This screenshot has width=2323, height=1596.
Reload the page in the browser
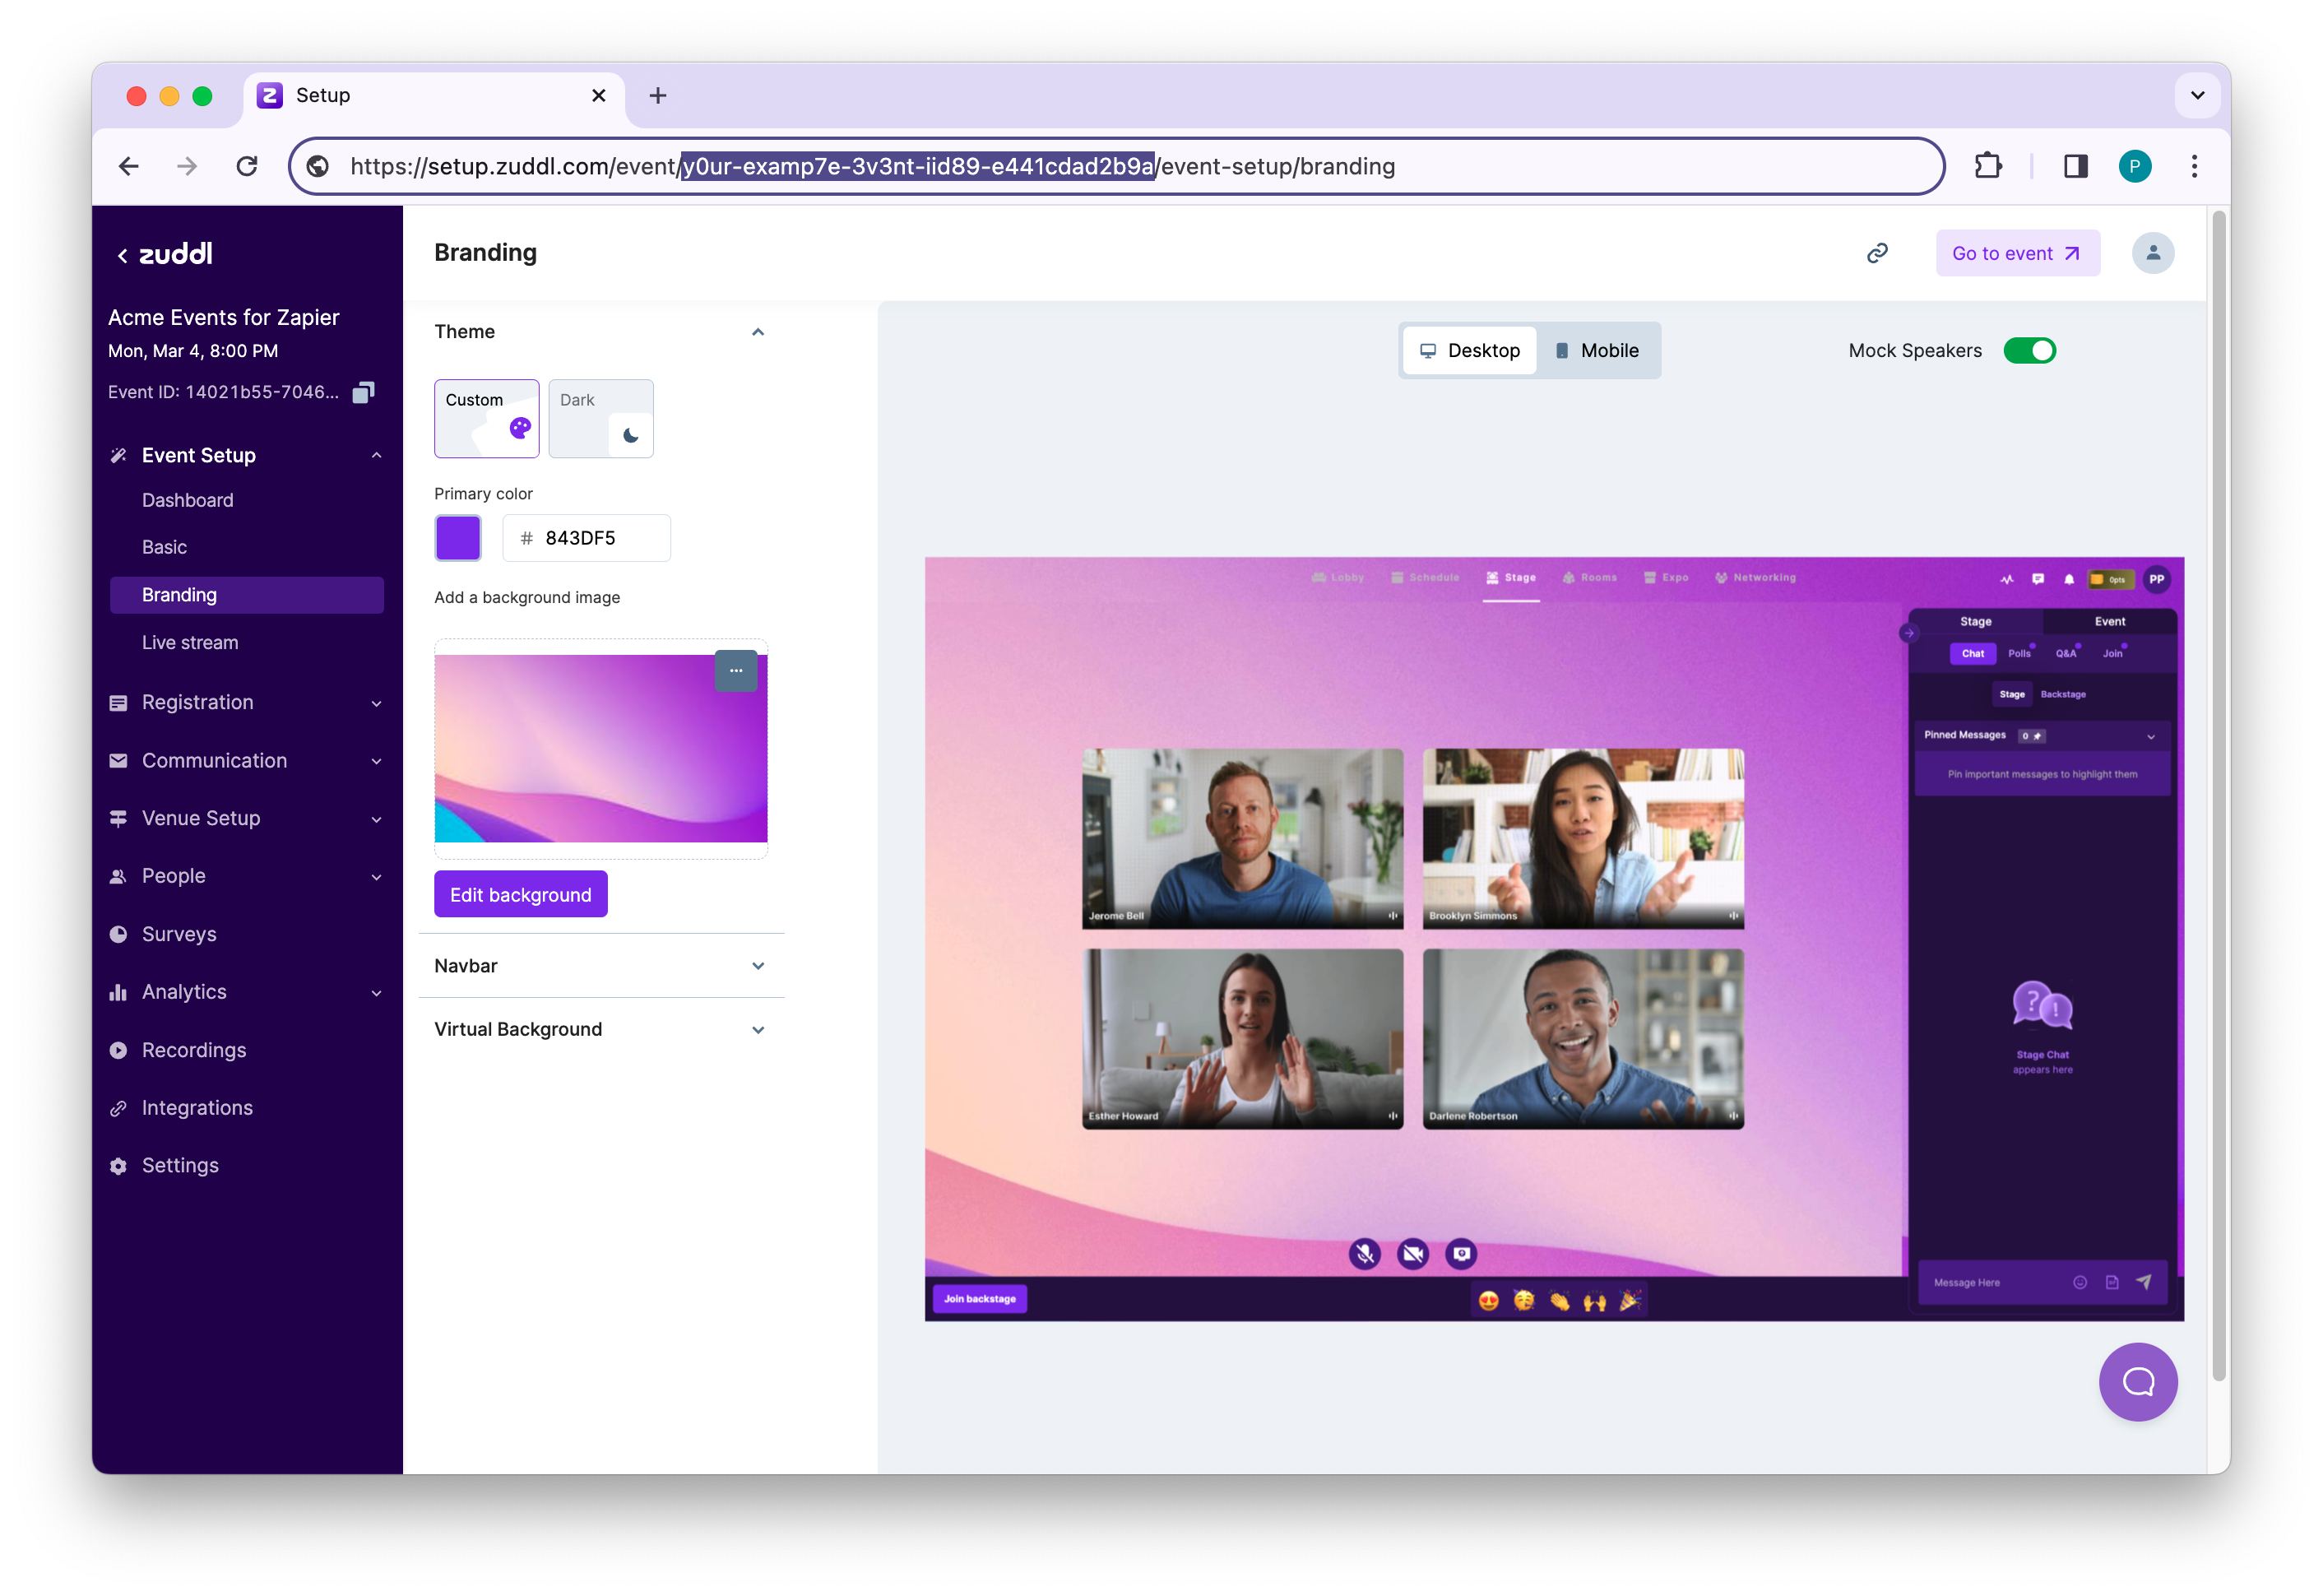[x=247, y=166]
